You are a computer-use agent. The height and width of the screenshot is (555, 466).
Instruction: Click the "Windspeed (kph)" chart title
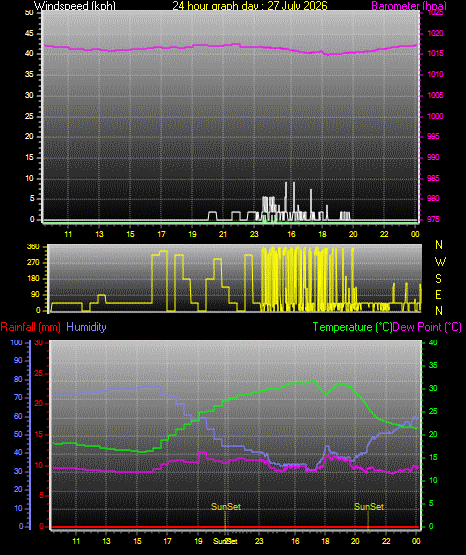[75, 6]
